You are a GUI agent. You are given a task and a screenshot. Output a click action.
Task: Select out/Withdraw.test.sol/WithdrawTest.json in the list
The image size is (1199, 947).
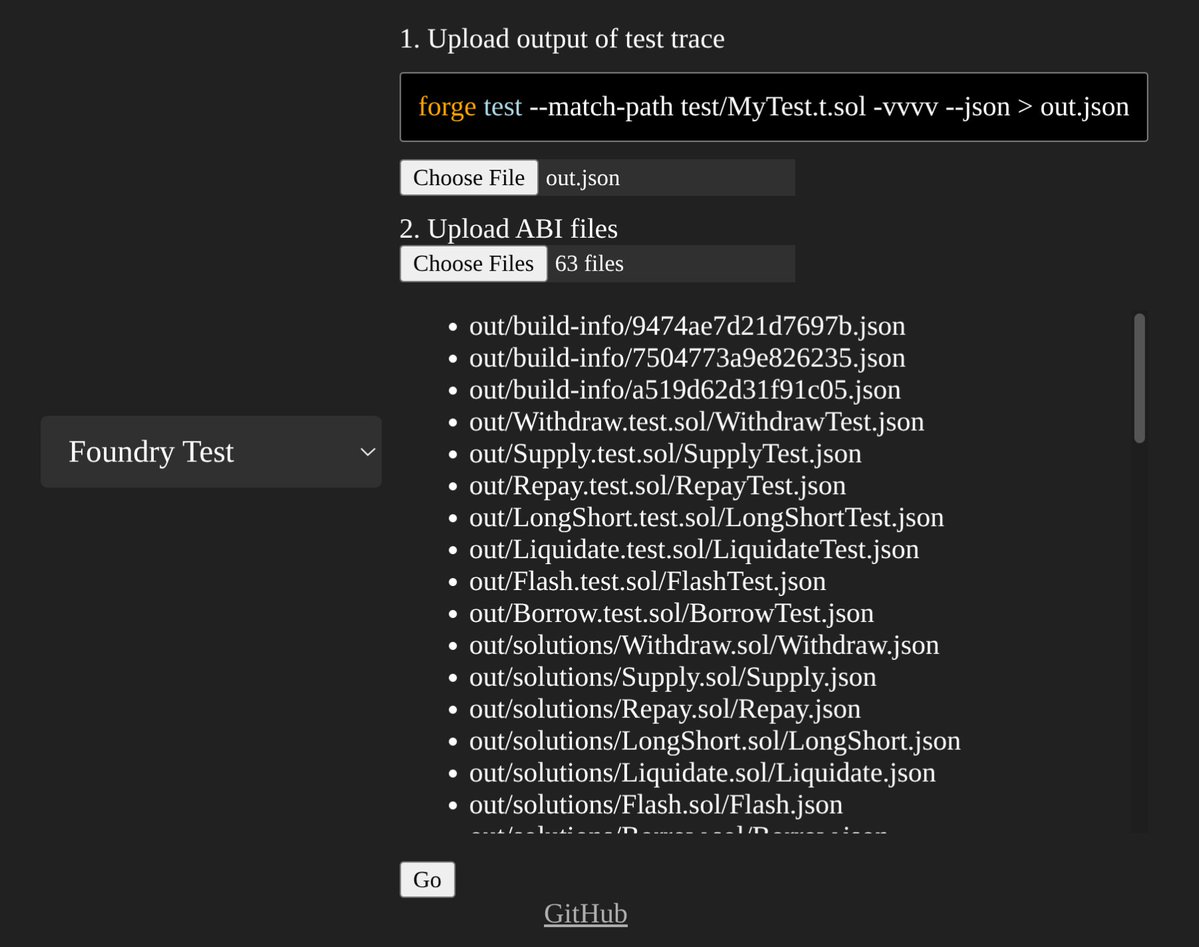pos(696,422)
